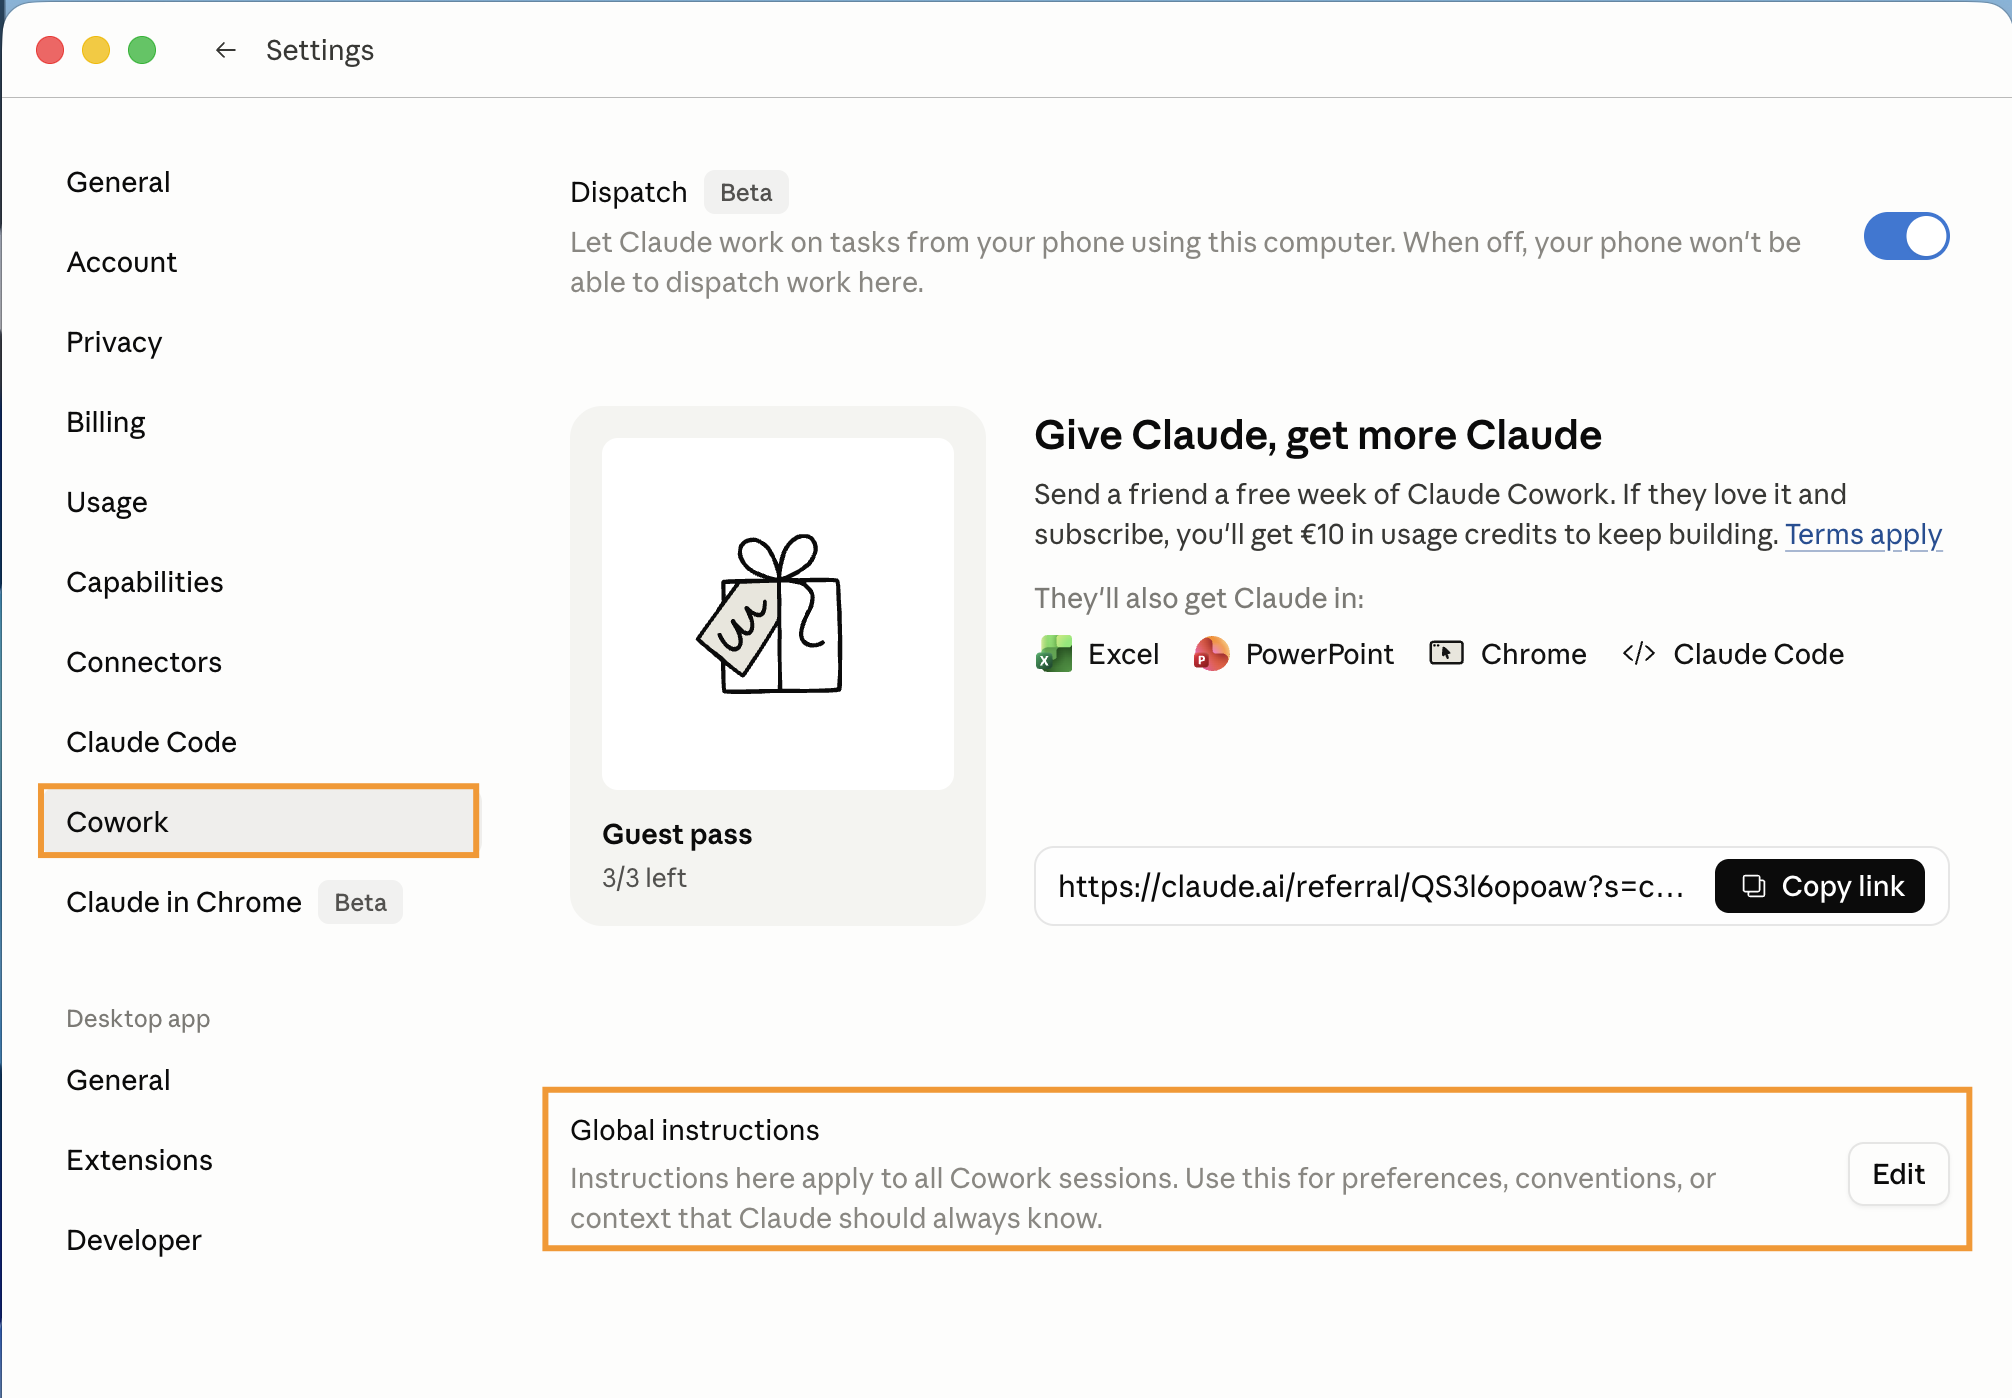Viewport: 2012px width, 1398px height.
Task: Click the referral URL field
Action: tap(1370, 886)
